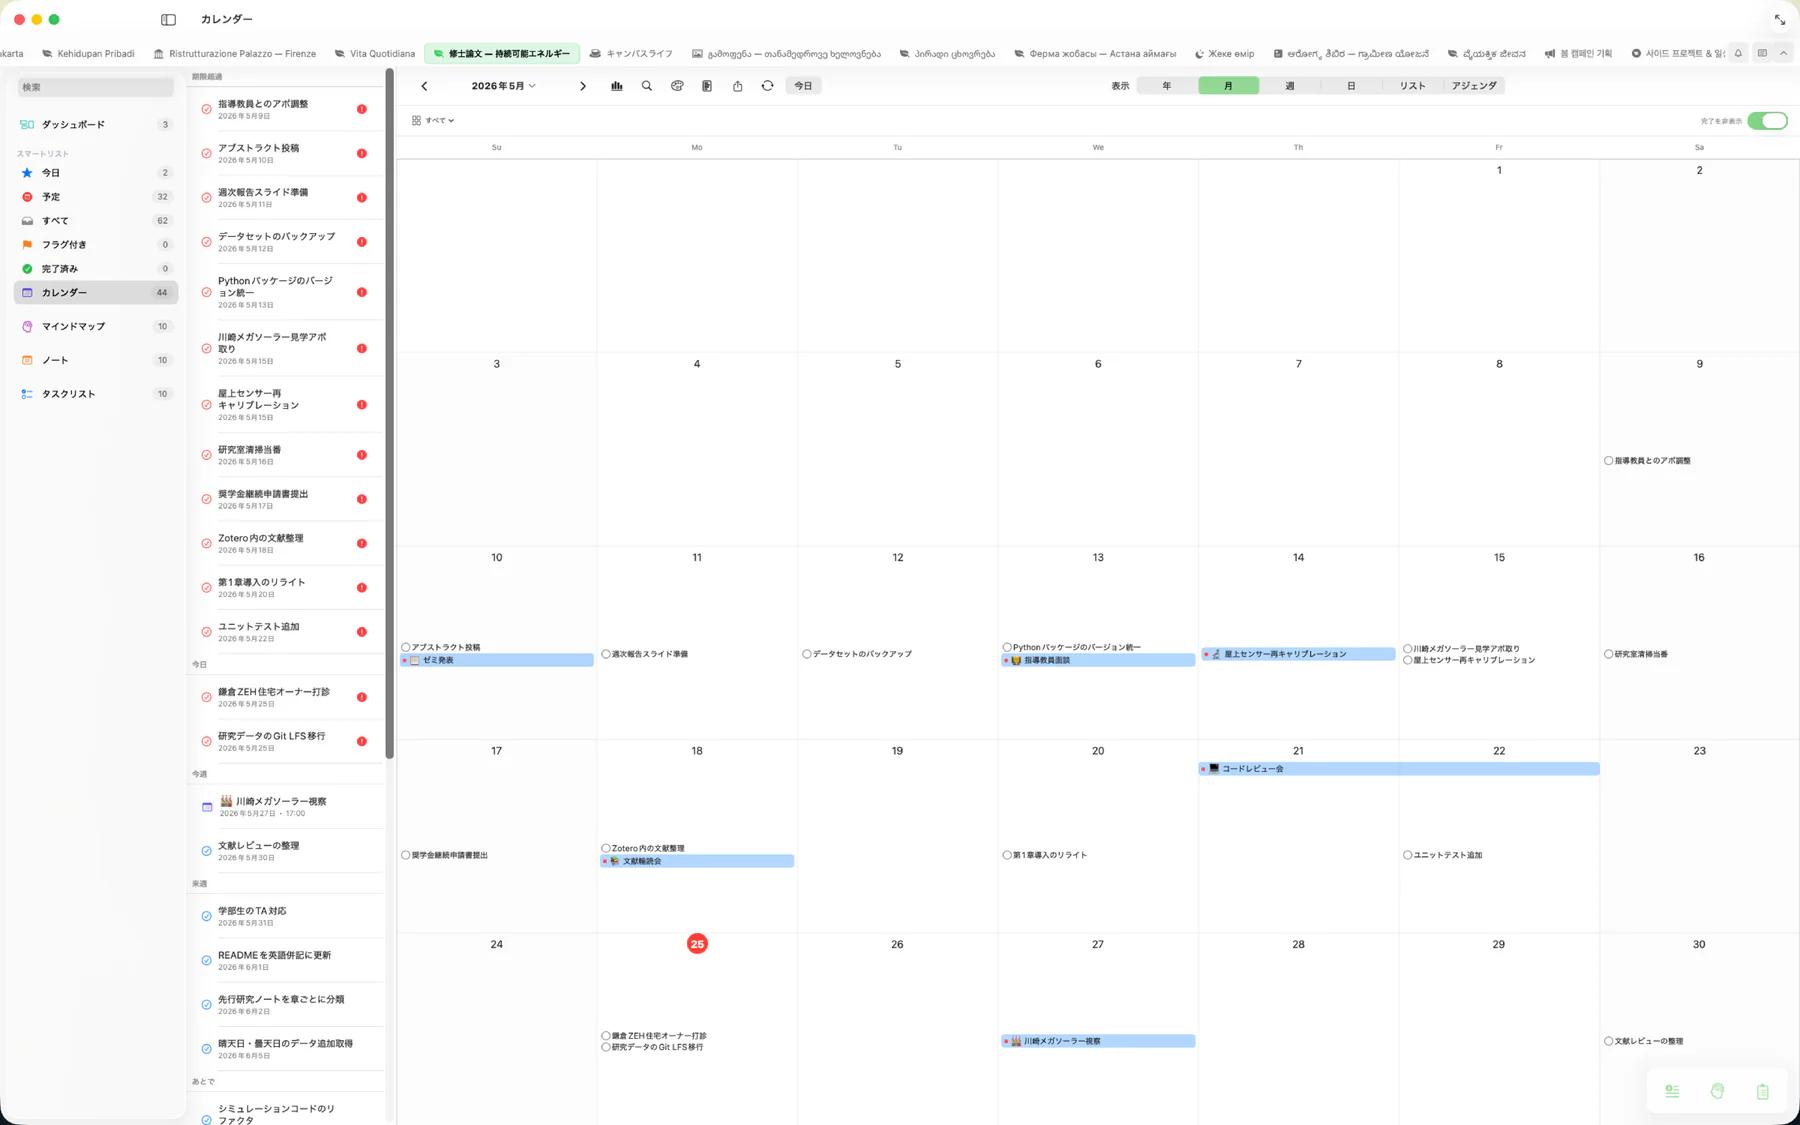
Task: Switch to アジェンダ view
Action: point(1474,86)
